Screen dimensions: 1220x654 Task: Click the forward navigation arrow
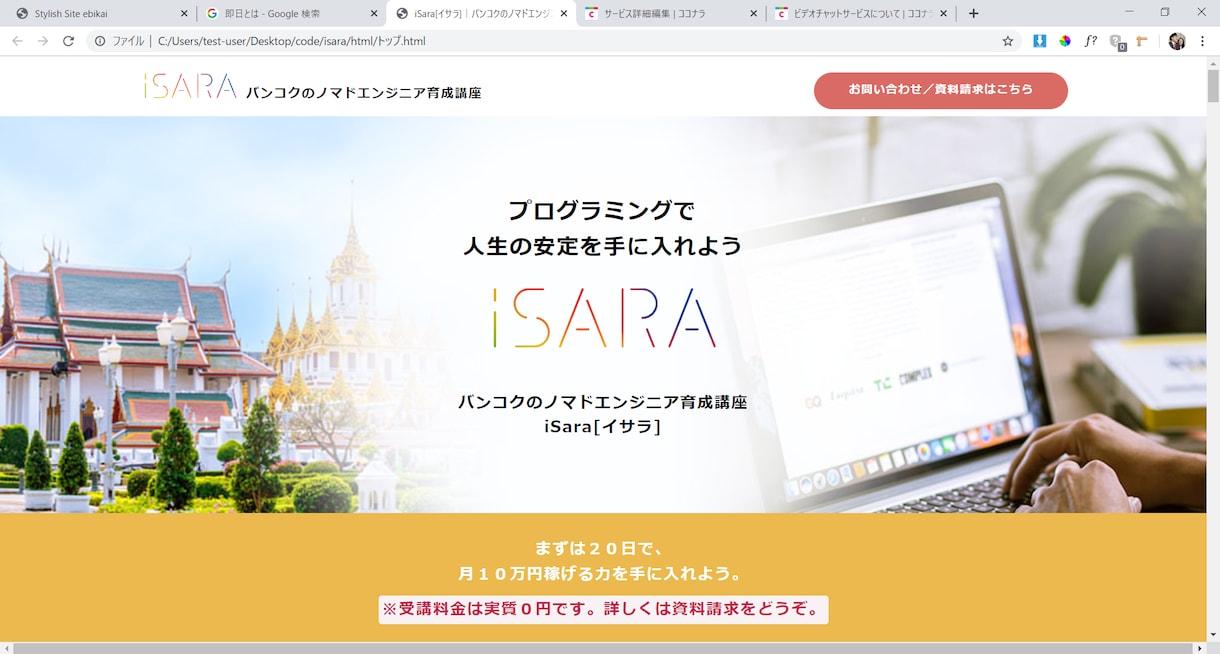tap(43, 41)
